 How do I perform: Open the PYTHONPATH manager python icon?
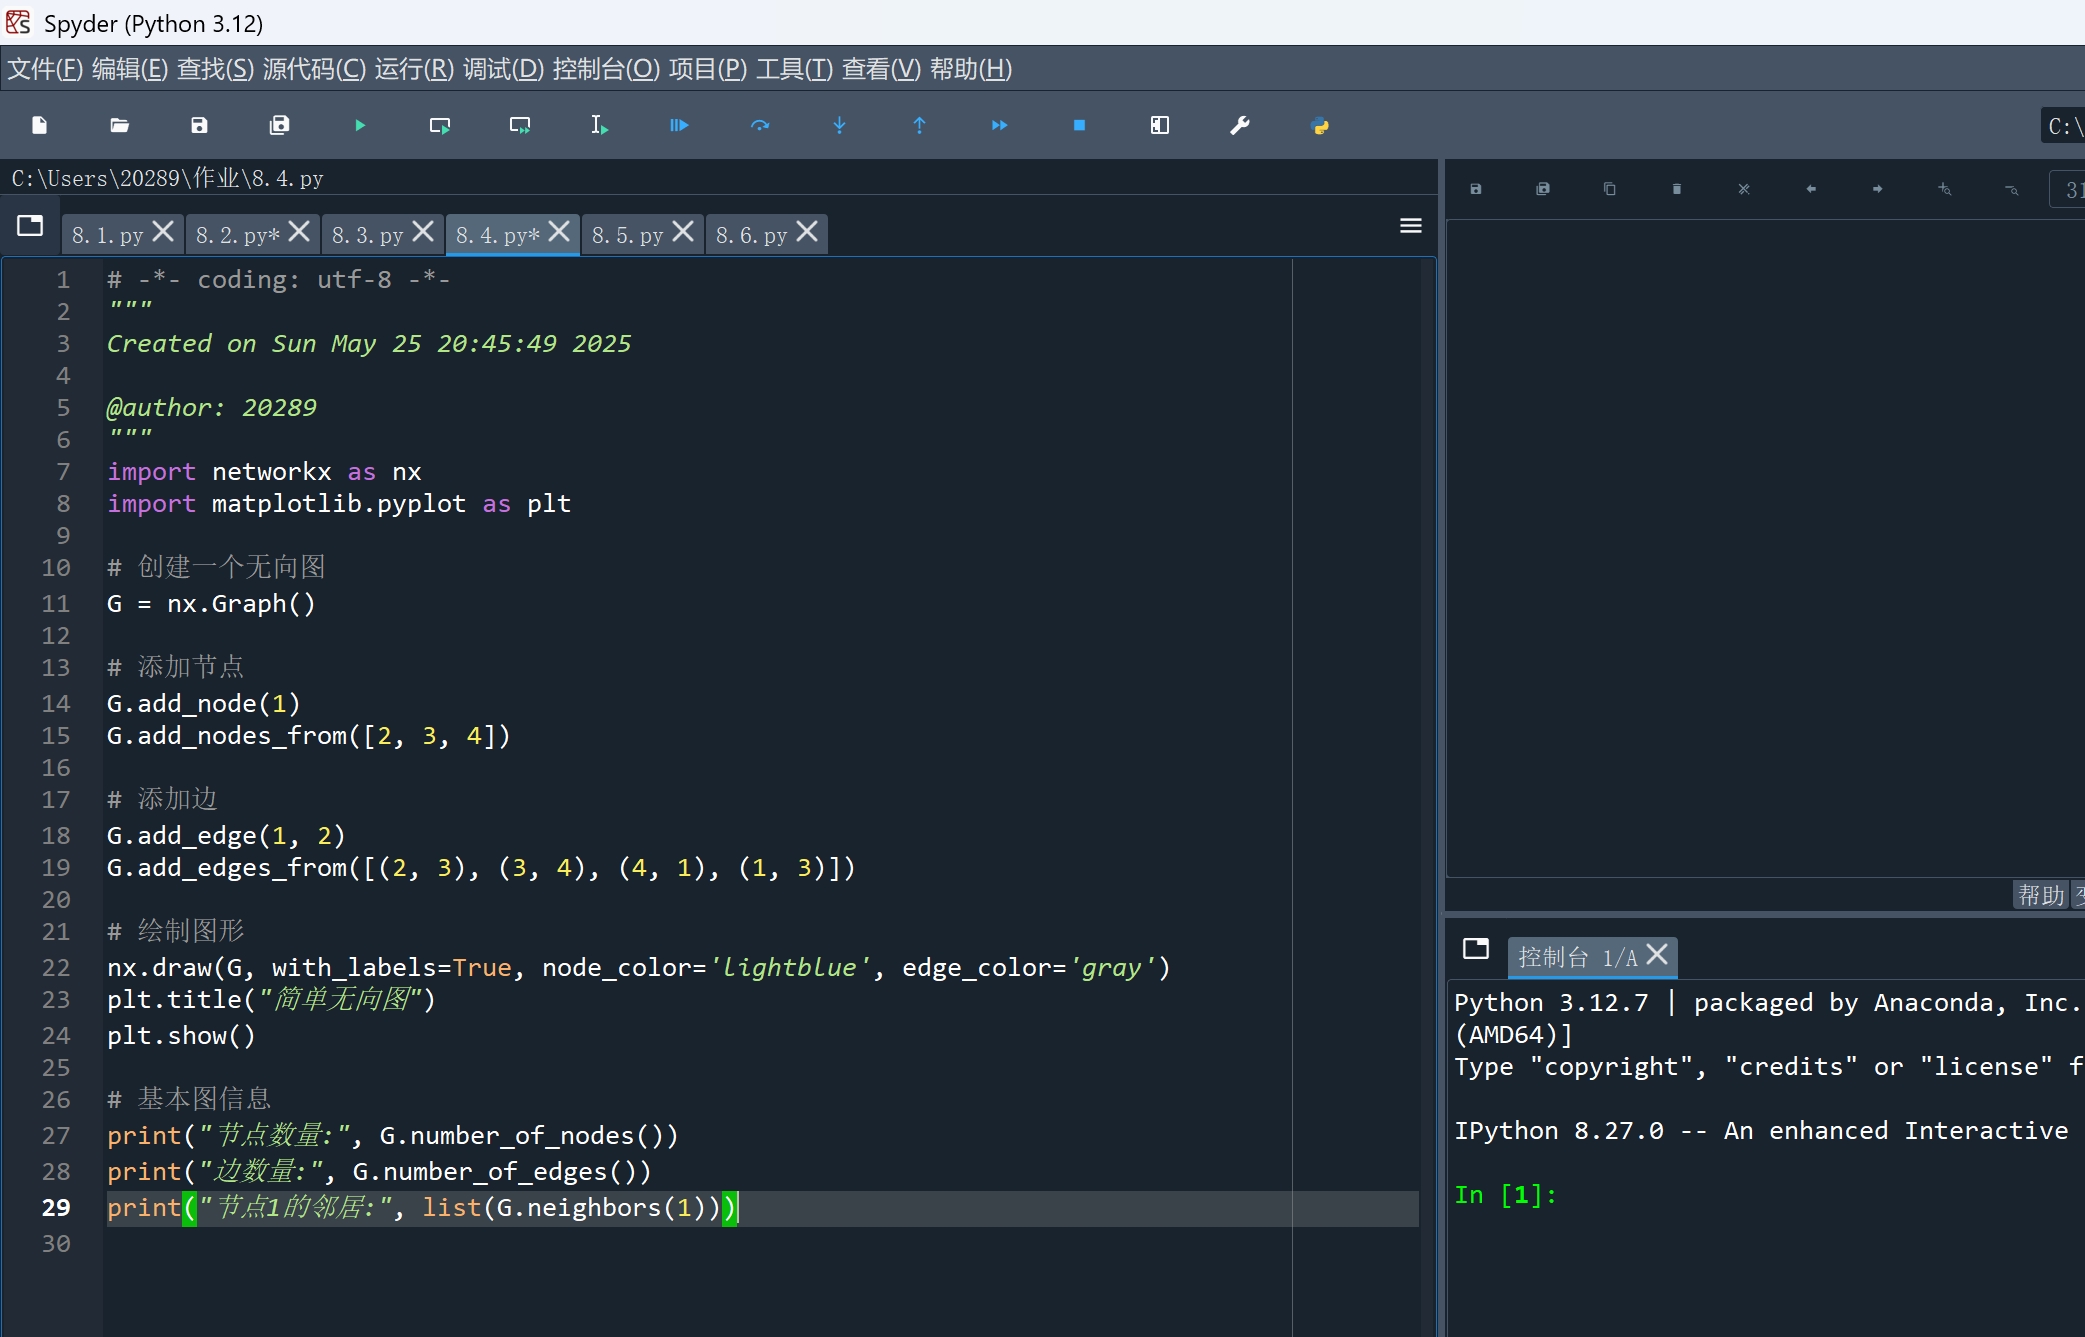tap(1320, 125)
